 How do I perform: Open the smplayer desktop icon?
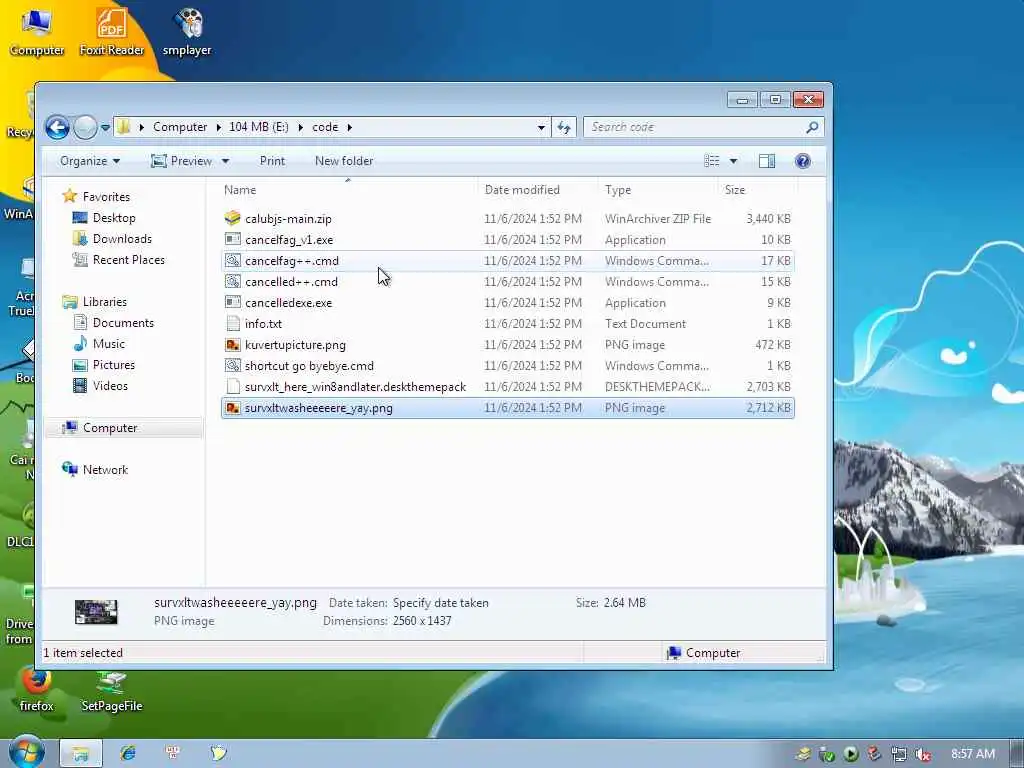pos(187,32)
